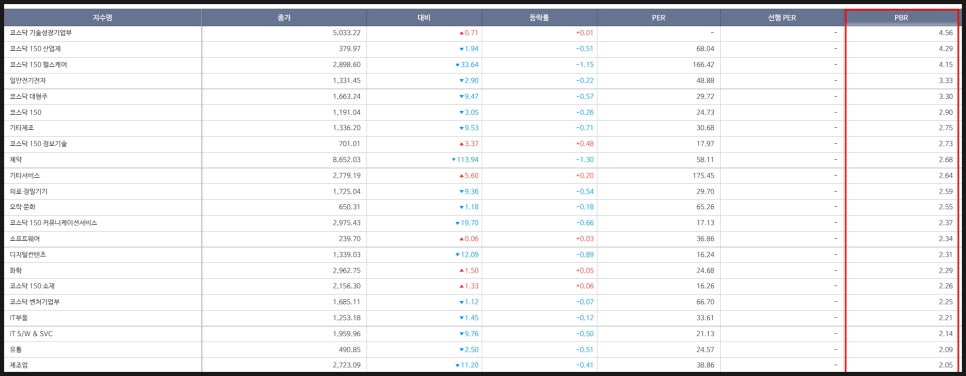Open the 코스닥 150 헬스케어 index

click(38, 65)
